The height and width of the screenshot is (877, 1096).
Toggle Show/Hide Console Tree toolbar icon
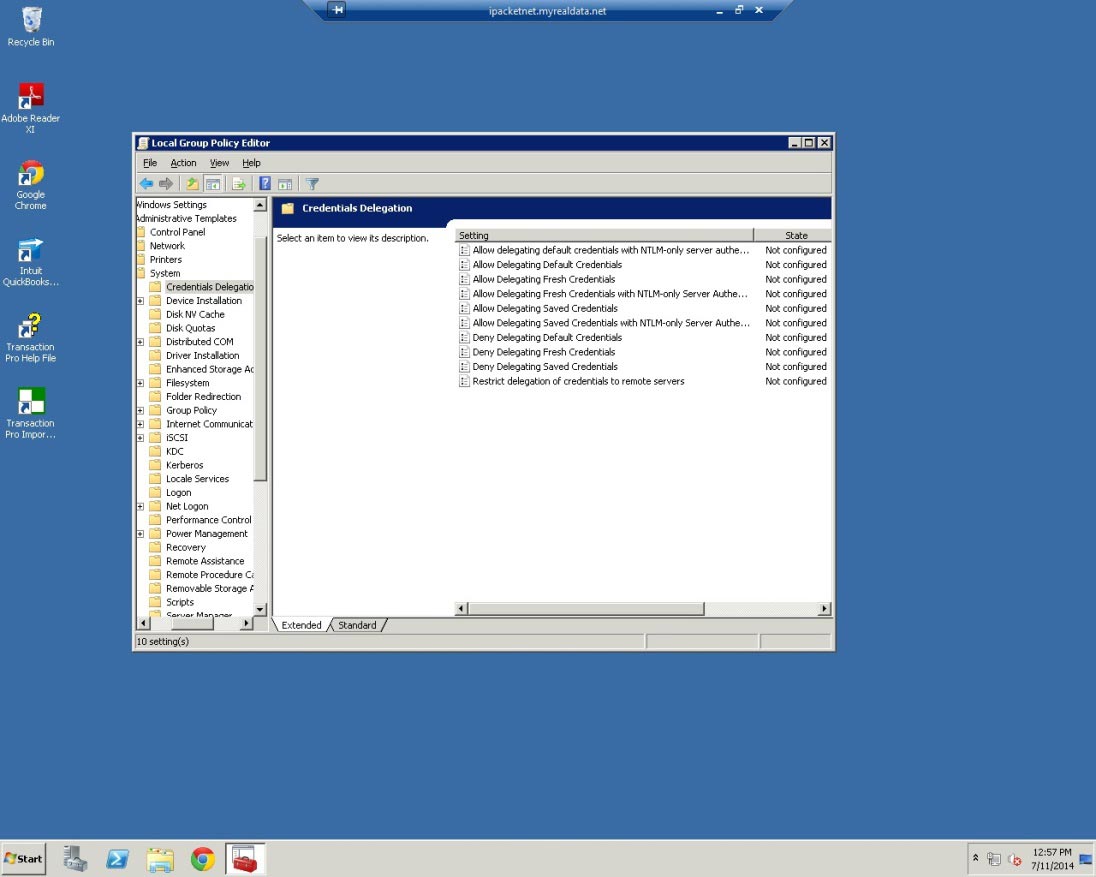click(213, 184)
